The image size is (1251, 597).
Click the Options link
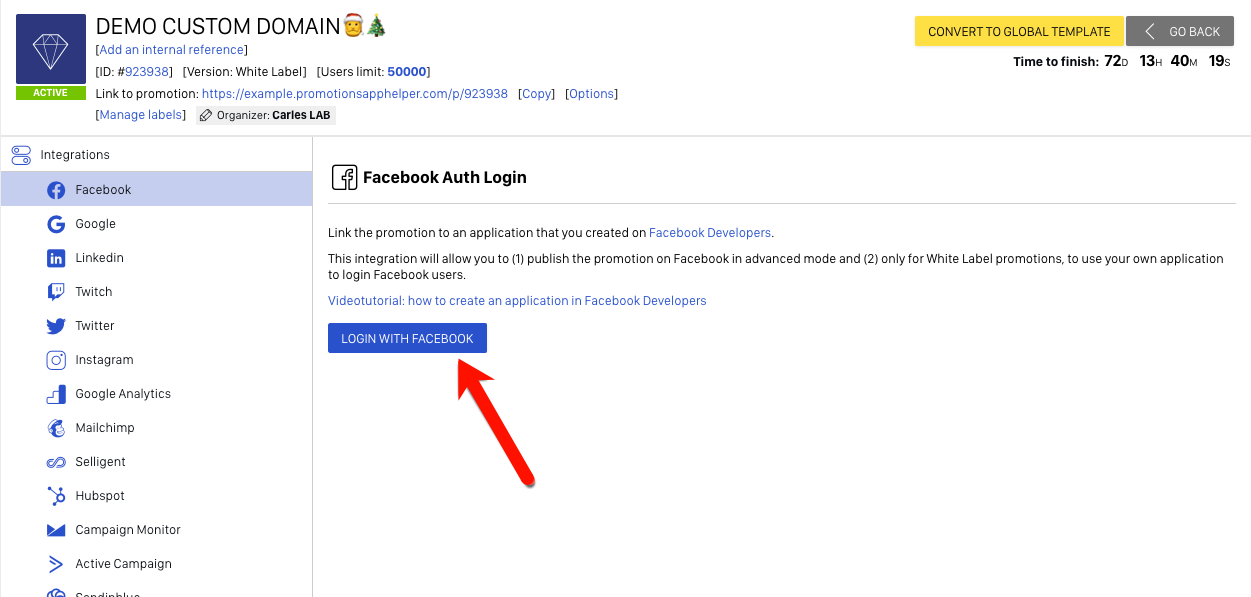tap(591, 94)
